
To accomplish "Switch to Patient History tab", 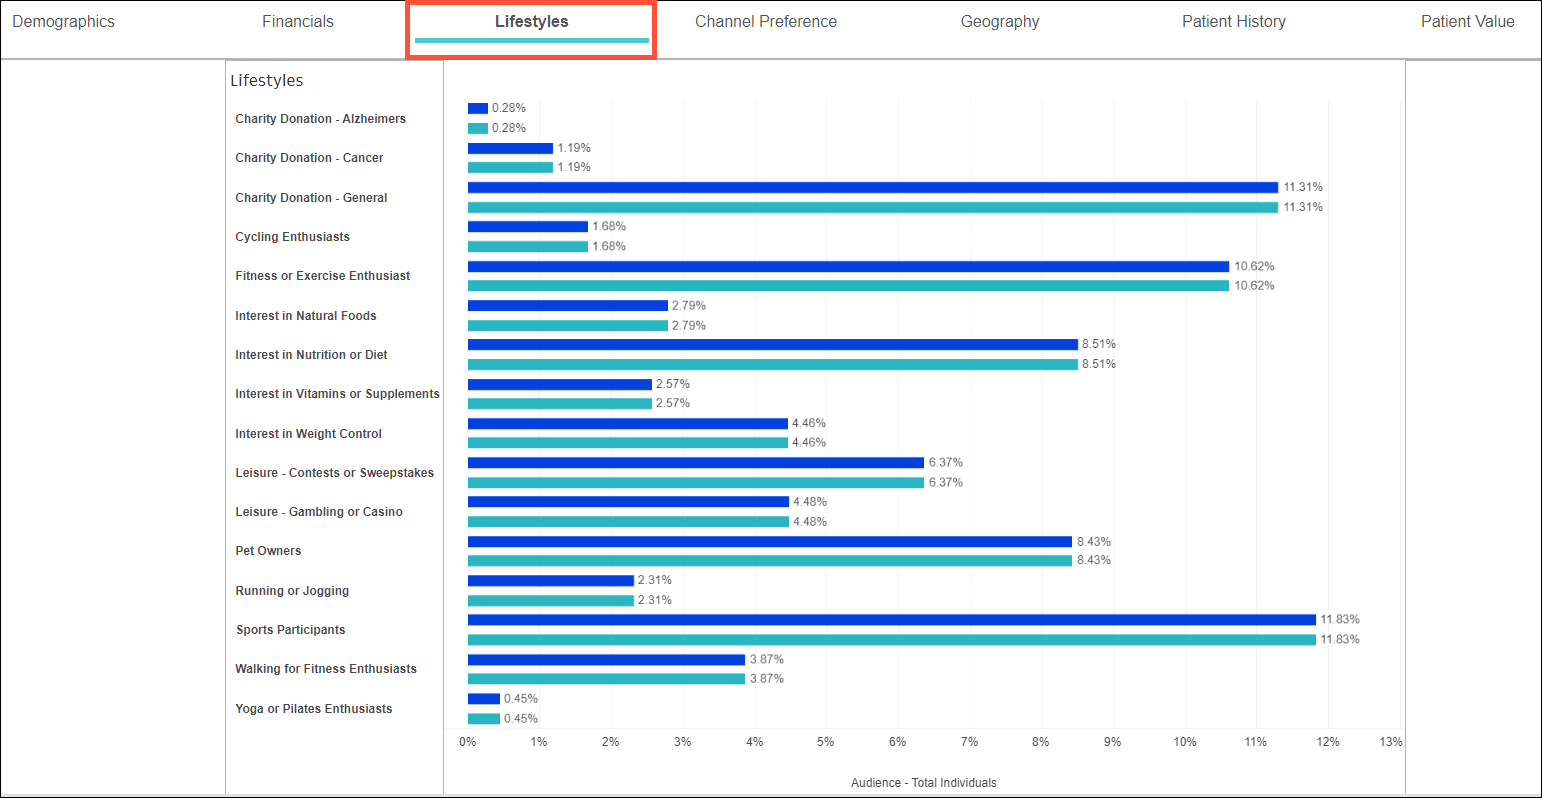I will pos(1234,22).
